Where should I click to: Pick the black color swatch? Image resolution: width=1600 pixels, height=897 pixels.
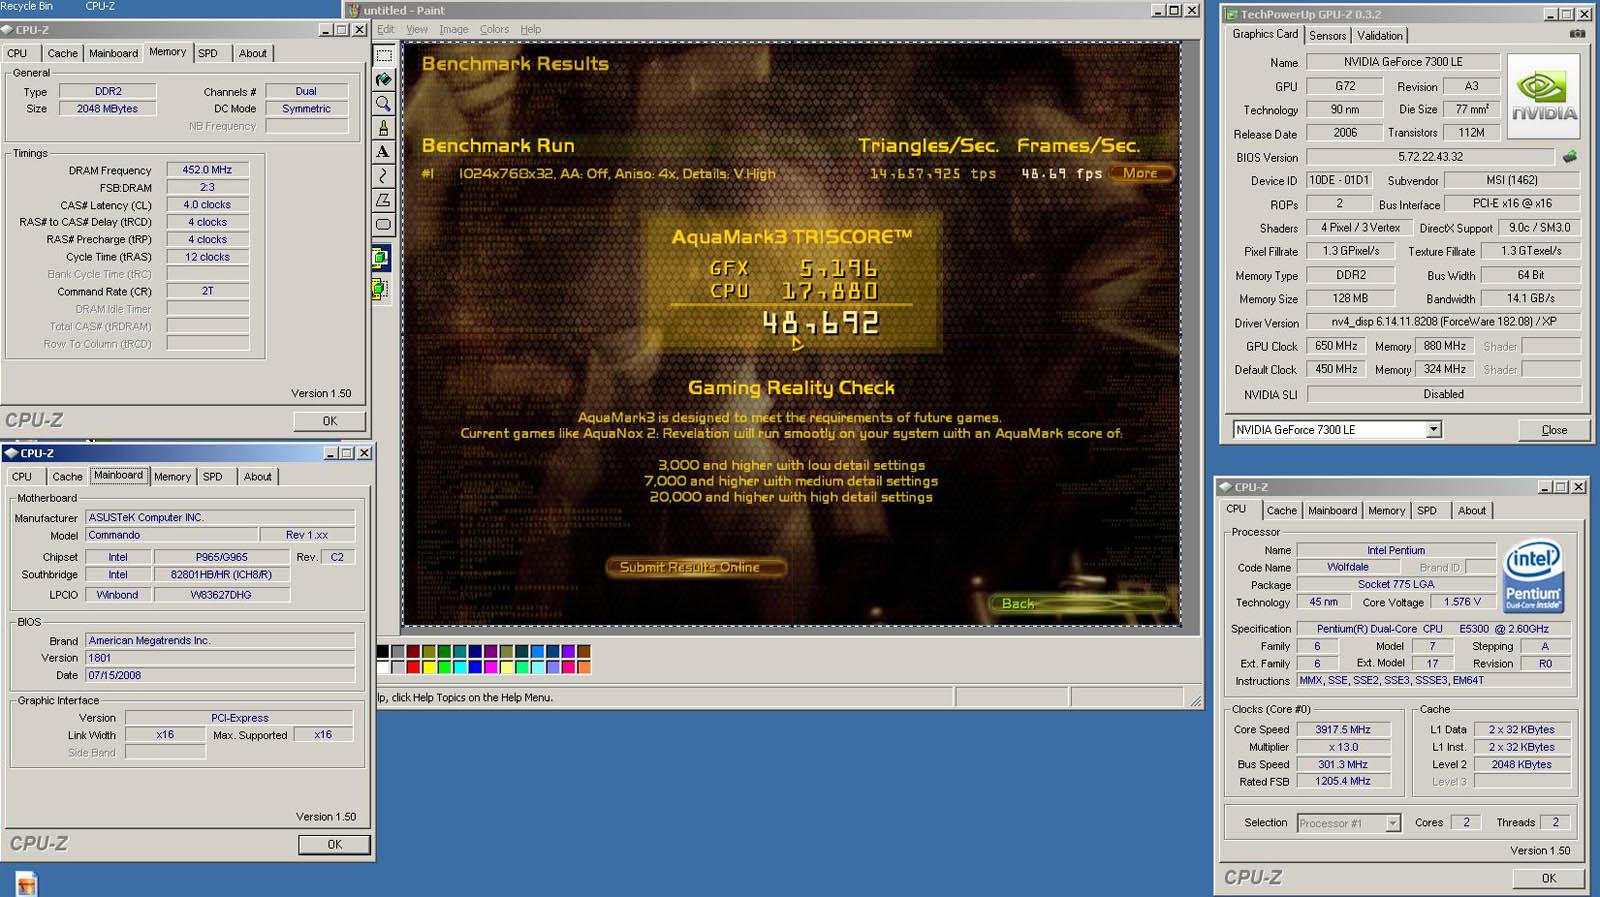pyautogui.click(x=382, y=652)
